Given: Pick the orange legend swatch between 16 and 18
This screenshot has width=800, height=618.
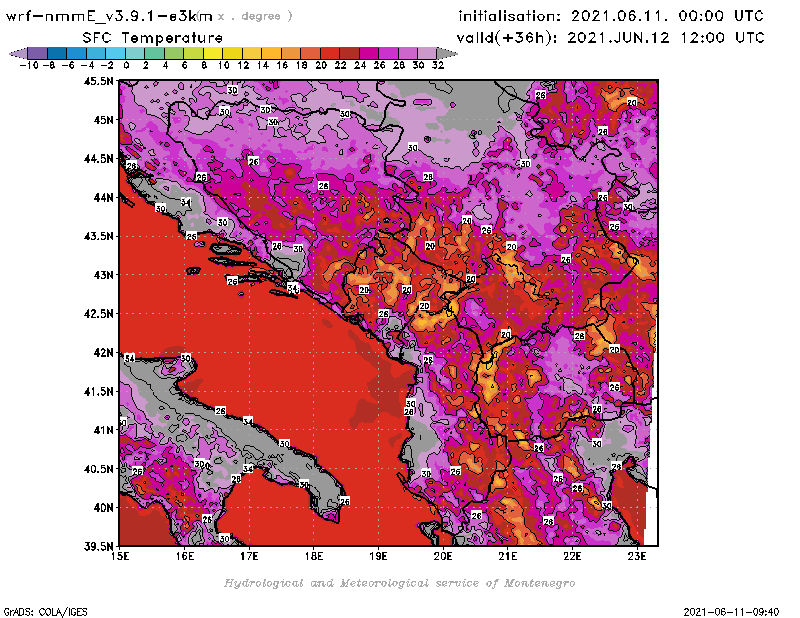Looking at the screenshot, I should (291, 53).
